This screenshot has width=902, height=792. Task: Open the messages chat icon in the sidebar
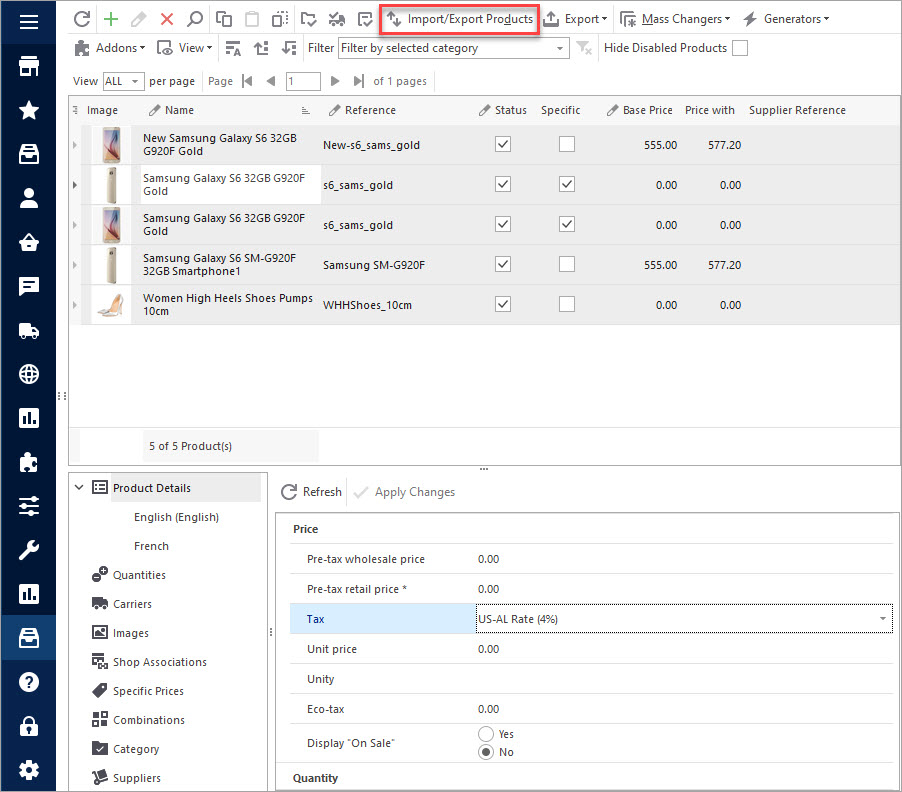29,286
